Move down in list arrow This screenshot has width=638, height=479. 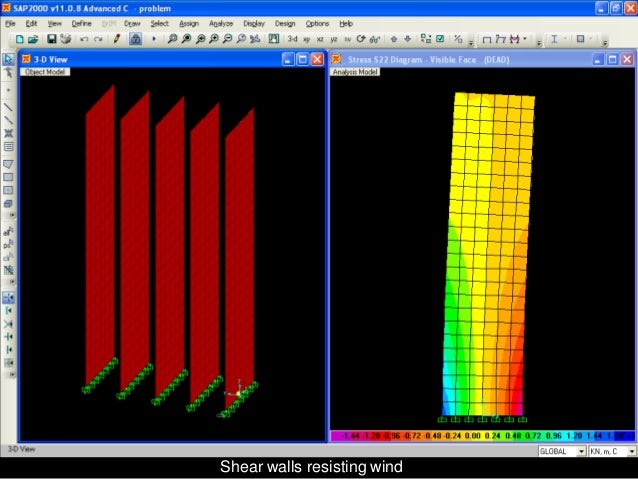[408, 39]
